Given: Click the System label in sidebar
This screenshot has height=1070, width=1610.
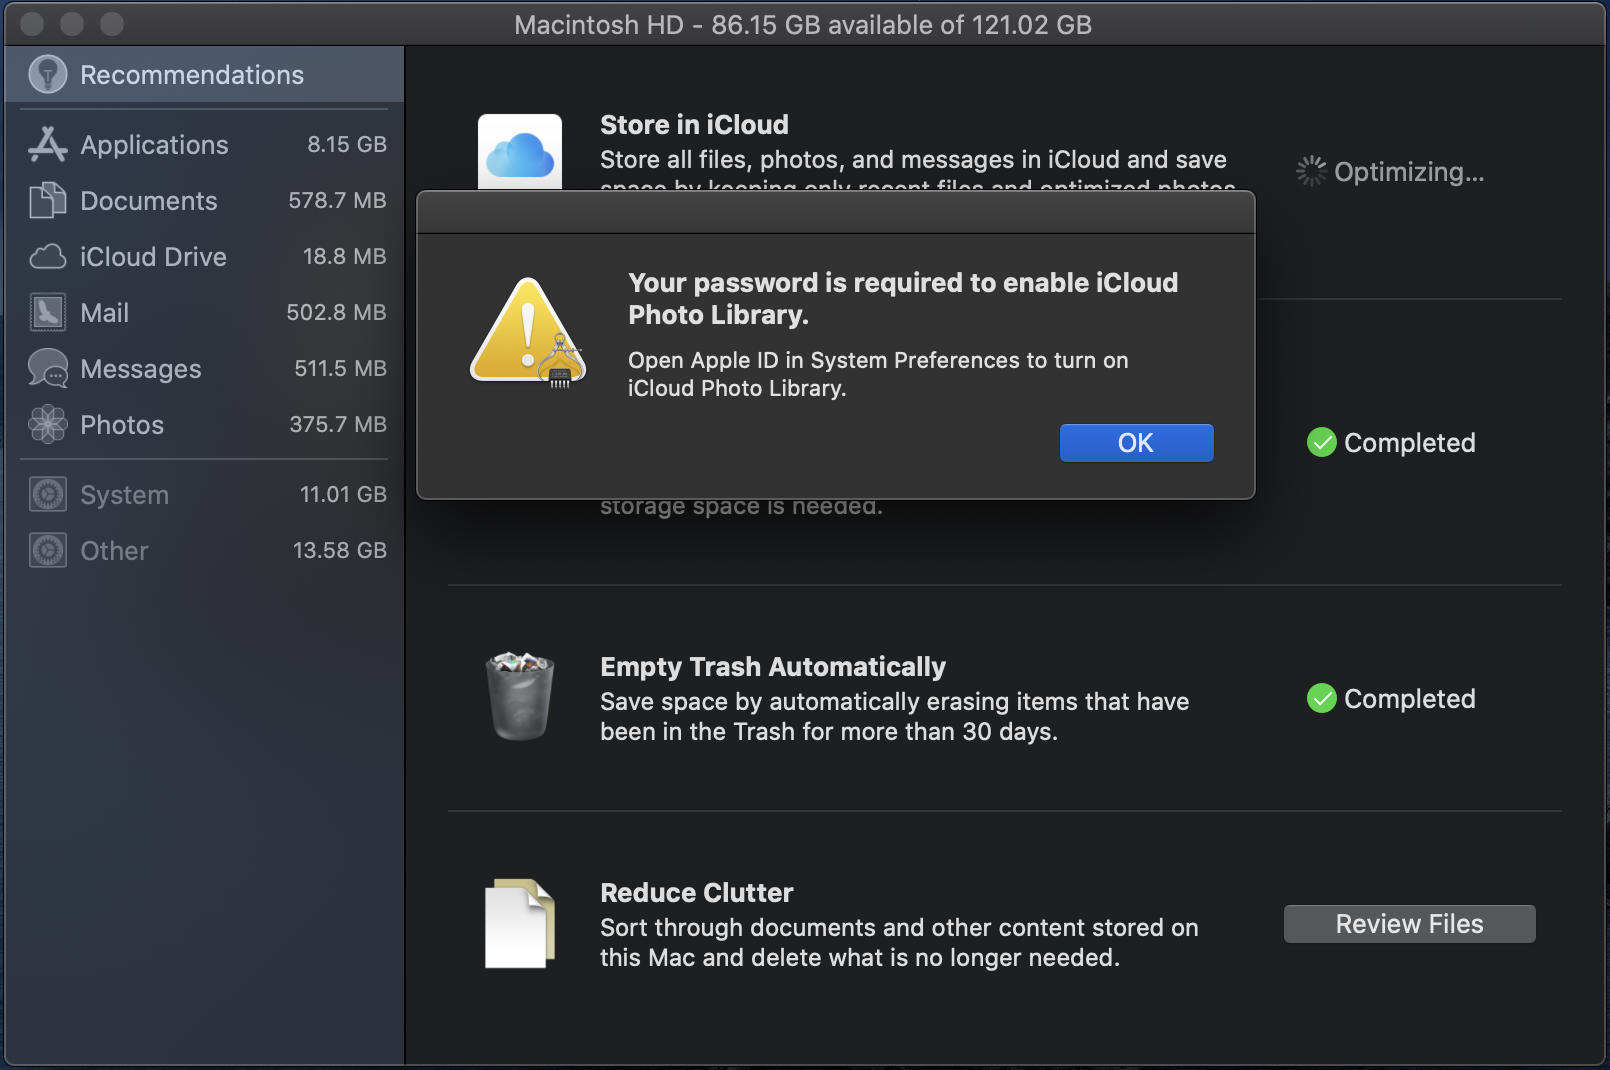Looking at the screenshot, I should [x=124, y=495].
